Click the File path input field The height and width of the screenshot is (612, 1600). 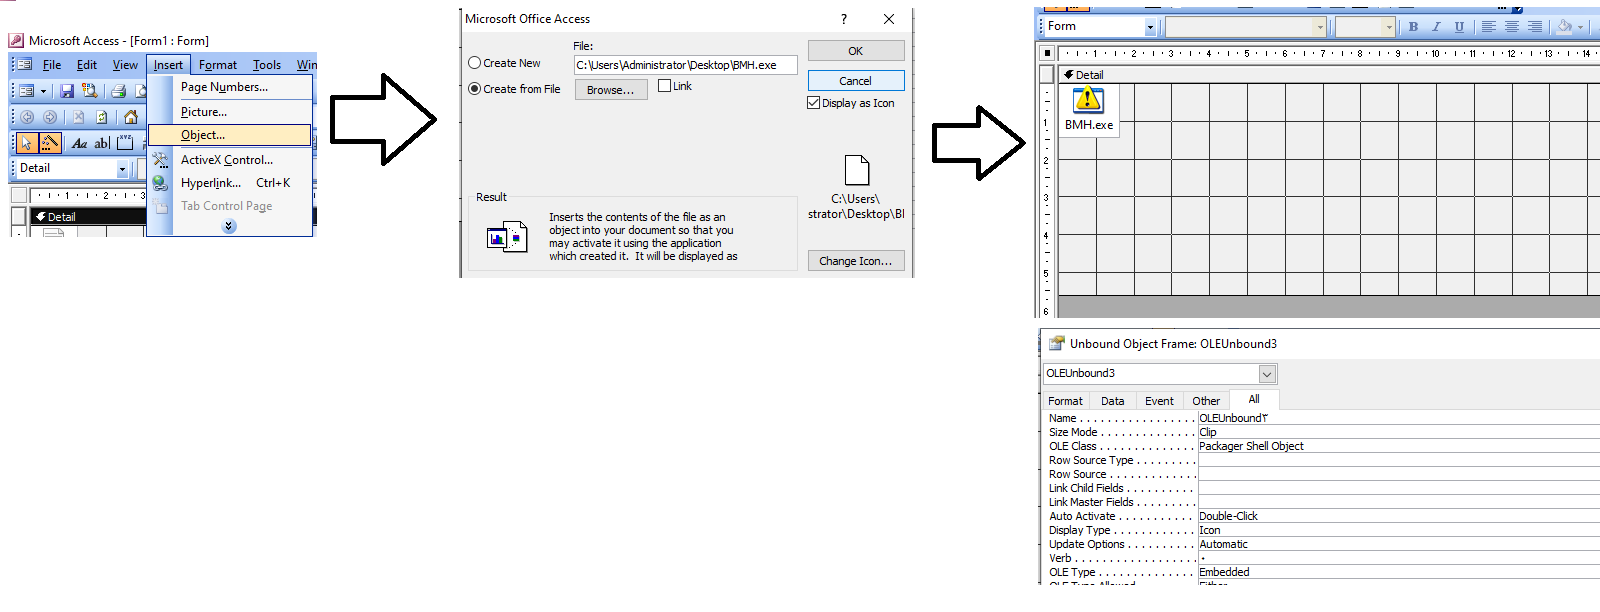685,65
